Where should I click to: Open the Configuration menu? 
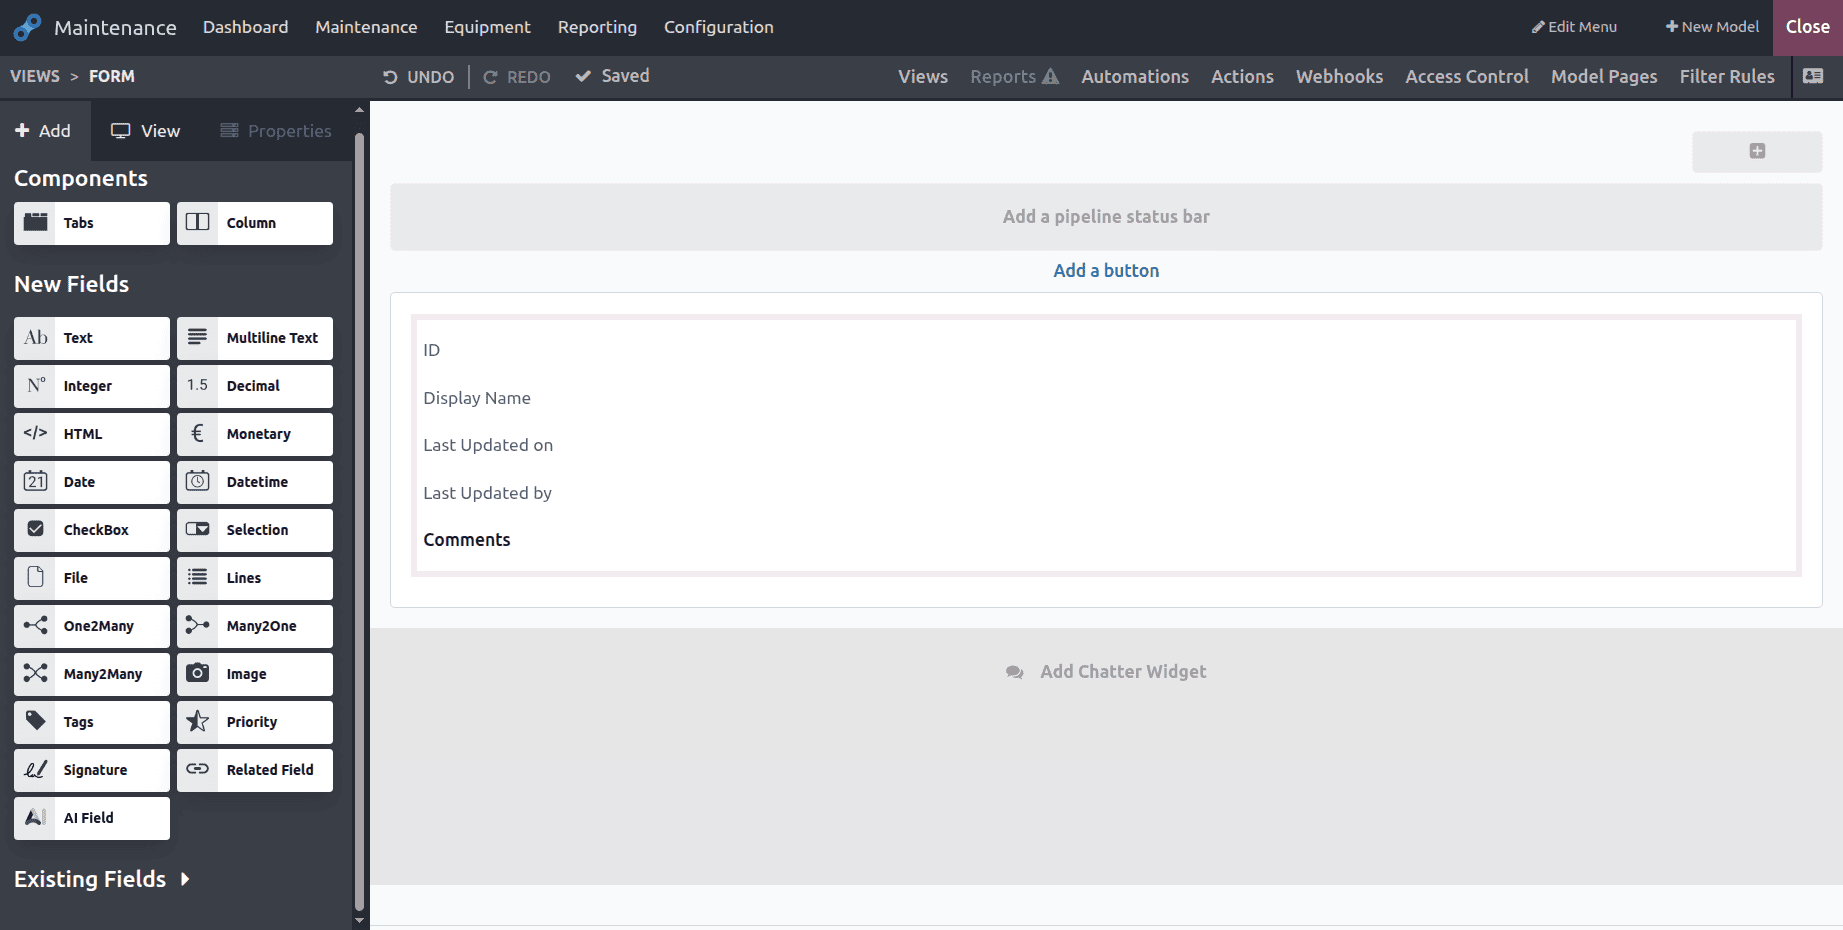tap(719, 27)
